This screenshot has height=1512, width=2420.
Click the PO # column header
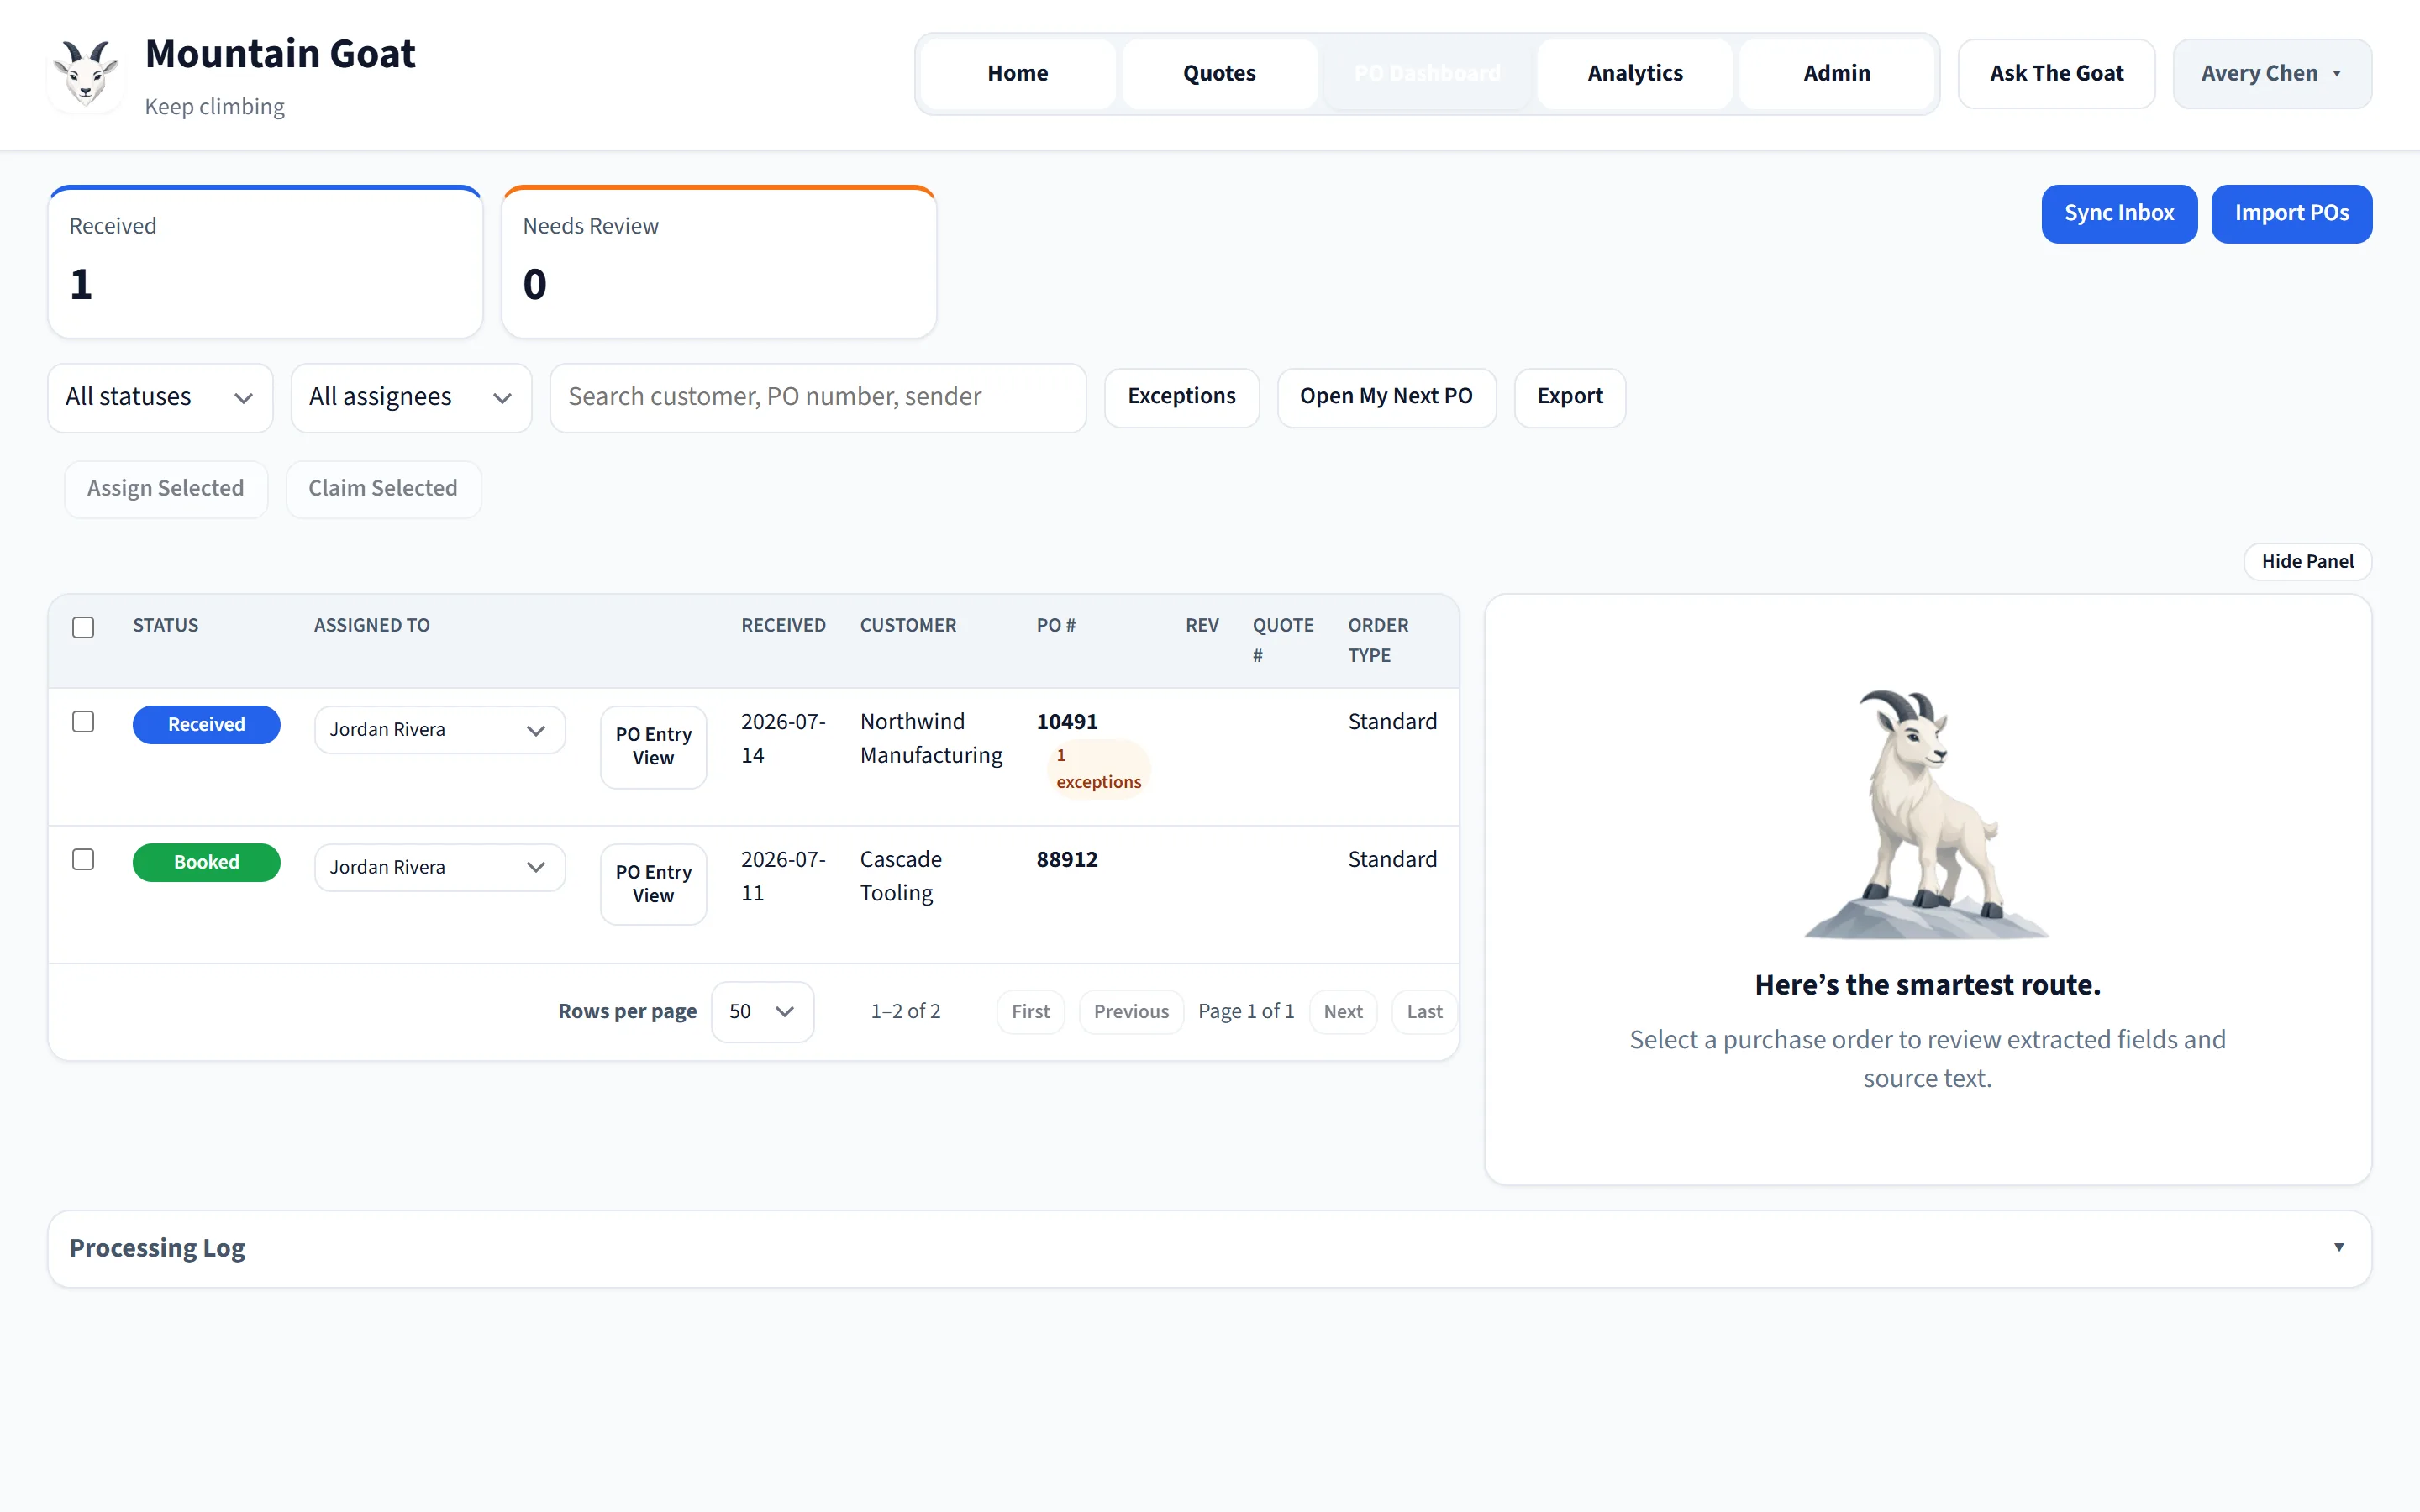tap(1056, 625)
